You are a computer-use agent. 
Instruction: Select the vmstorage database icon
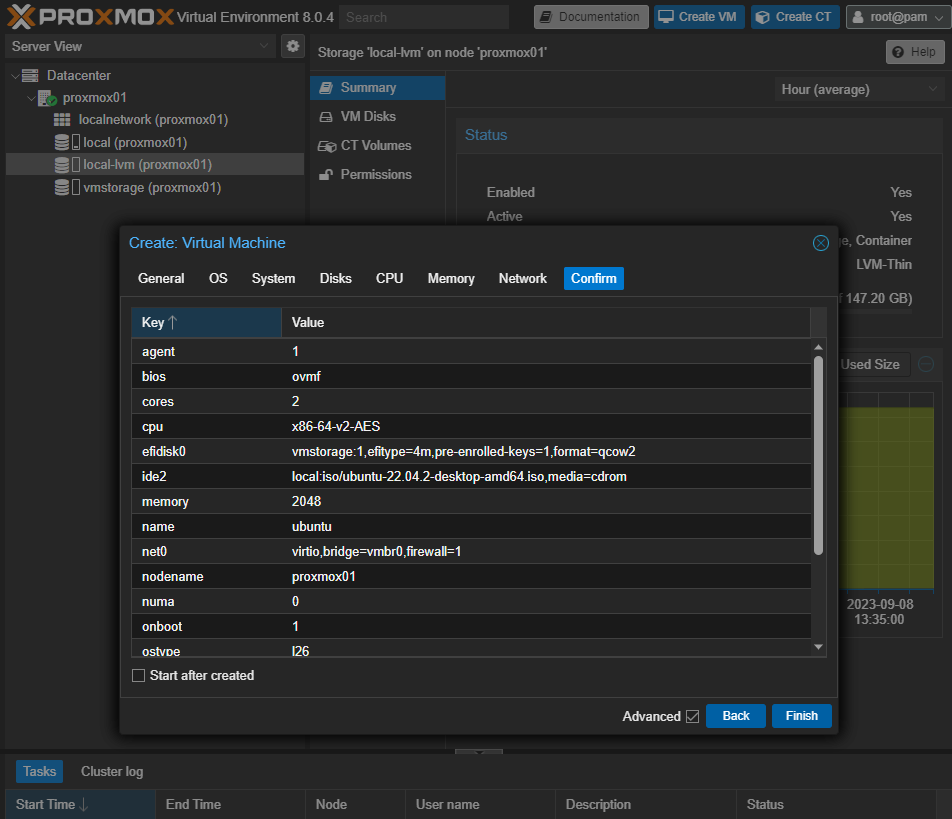click(62, 188)
